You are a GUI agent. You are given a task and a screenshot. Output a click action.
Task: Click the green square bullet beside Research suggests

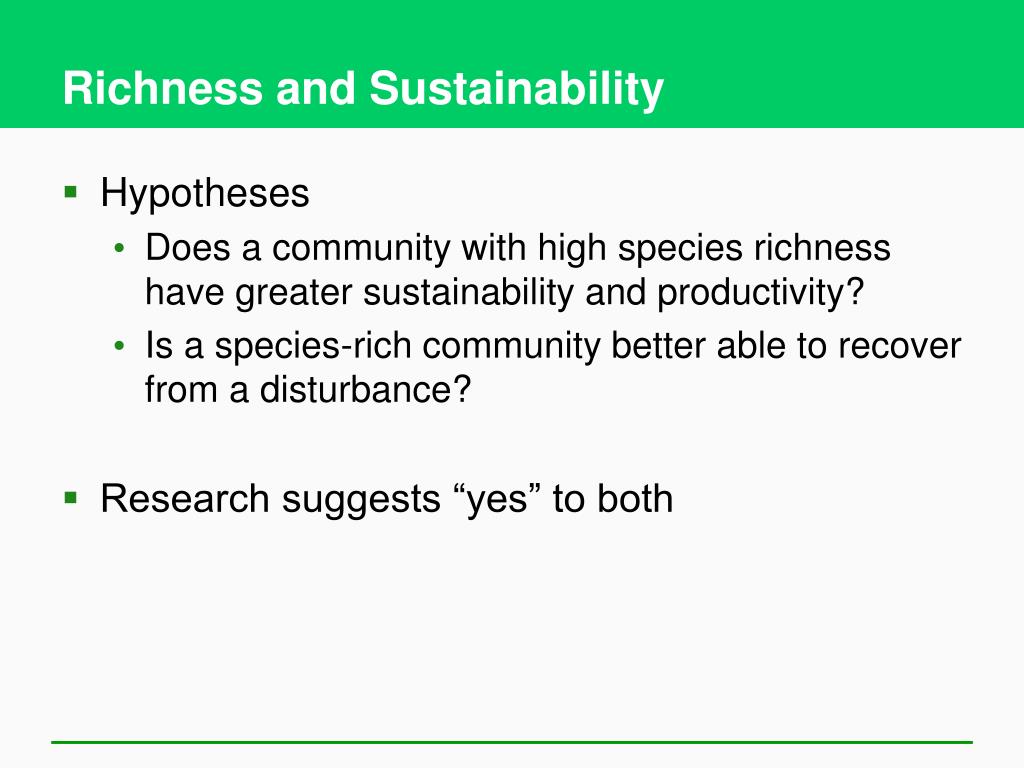coord(71,498)
